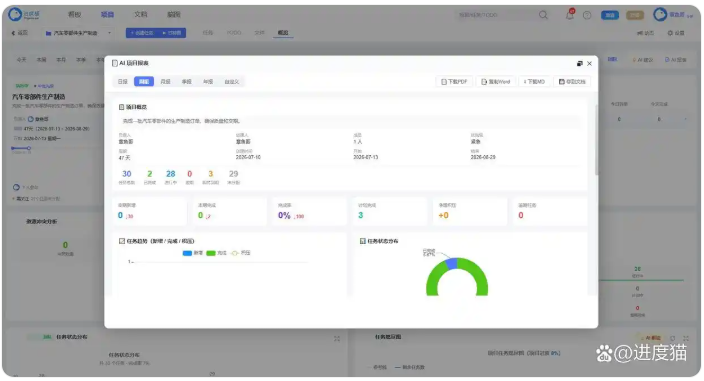Click the 复制Word button
This screenshot has width=704, height=381.
tap(496, 82)
